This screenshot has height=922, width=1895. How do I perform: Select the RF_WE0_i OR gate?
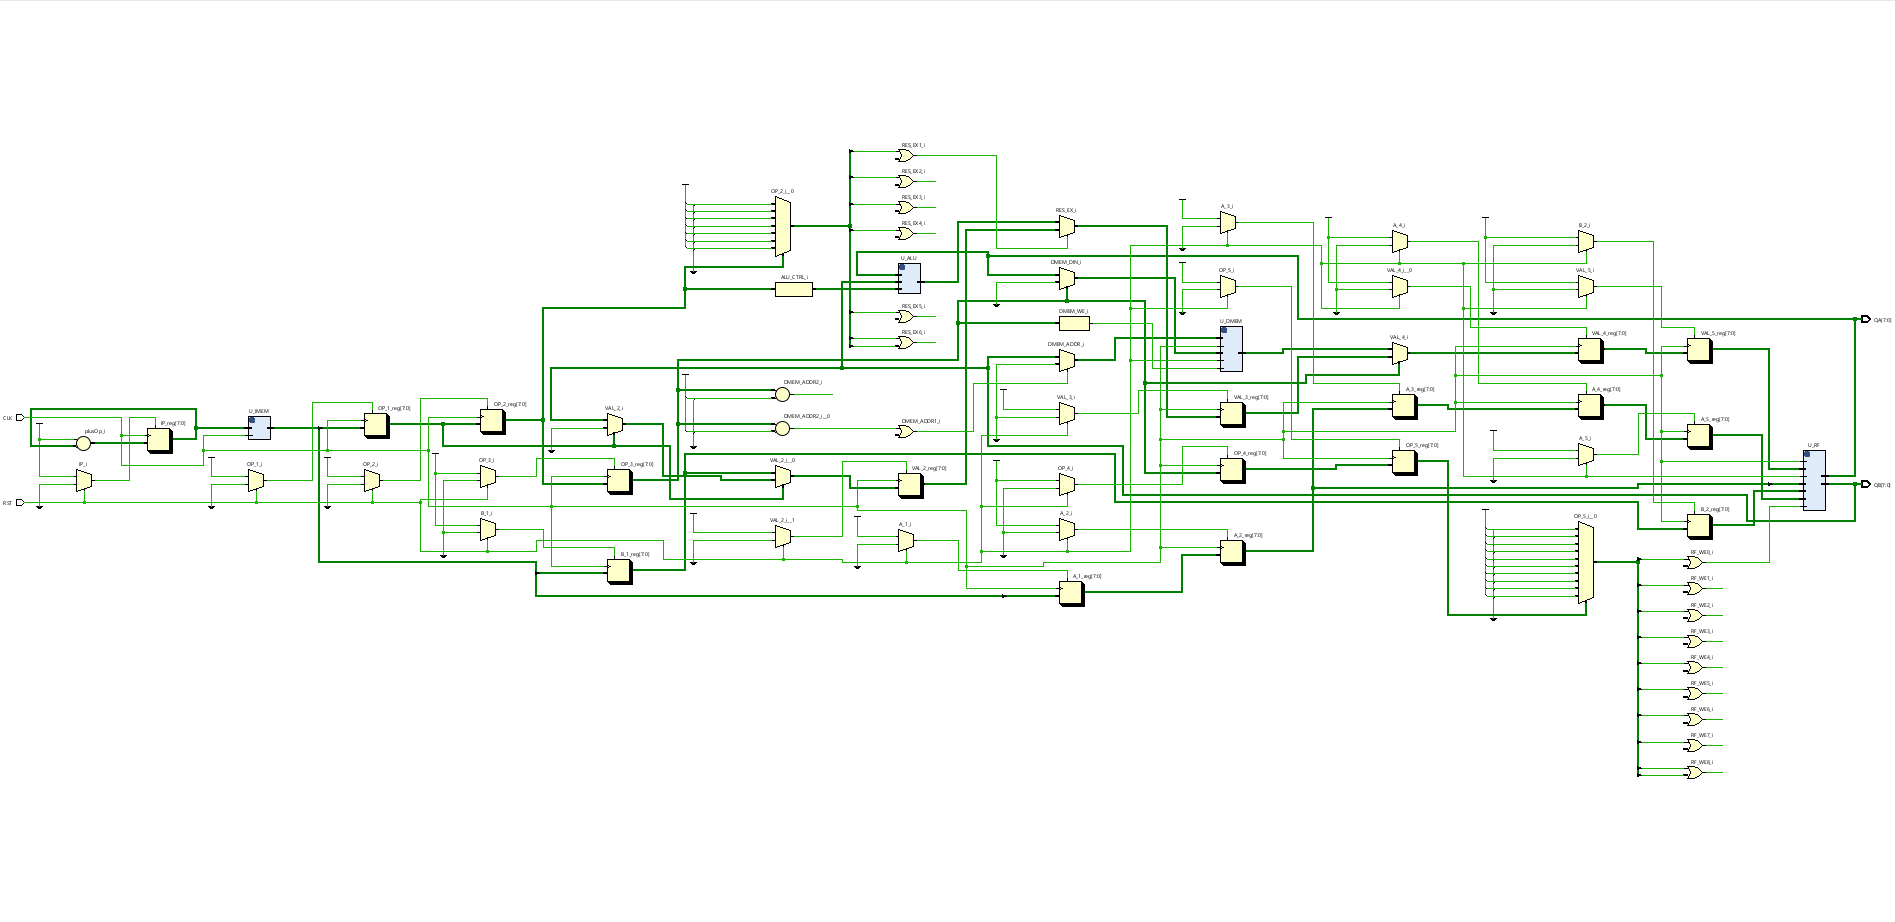click(x=1695, y=563)
